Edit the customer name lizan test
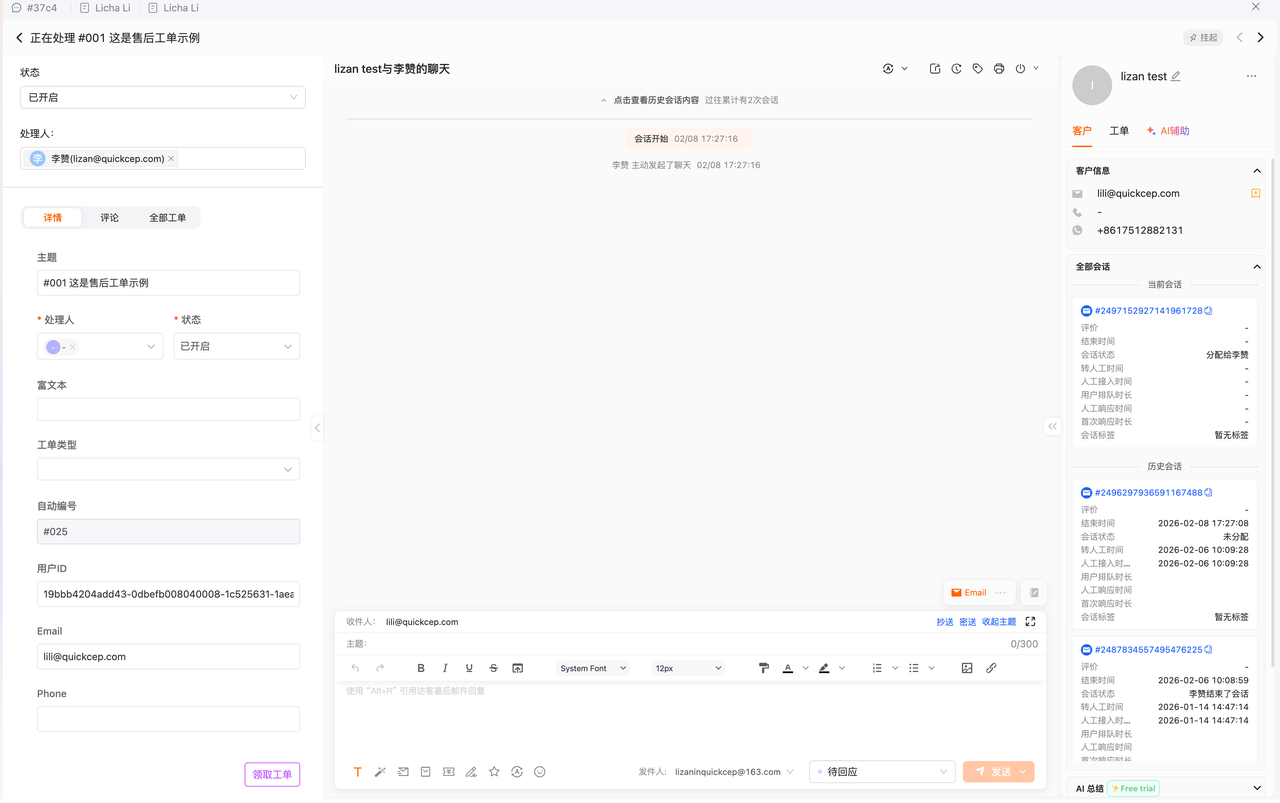The height and width of the screenshot is (803, 1280). 1176,76
